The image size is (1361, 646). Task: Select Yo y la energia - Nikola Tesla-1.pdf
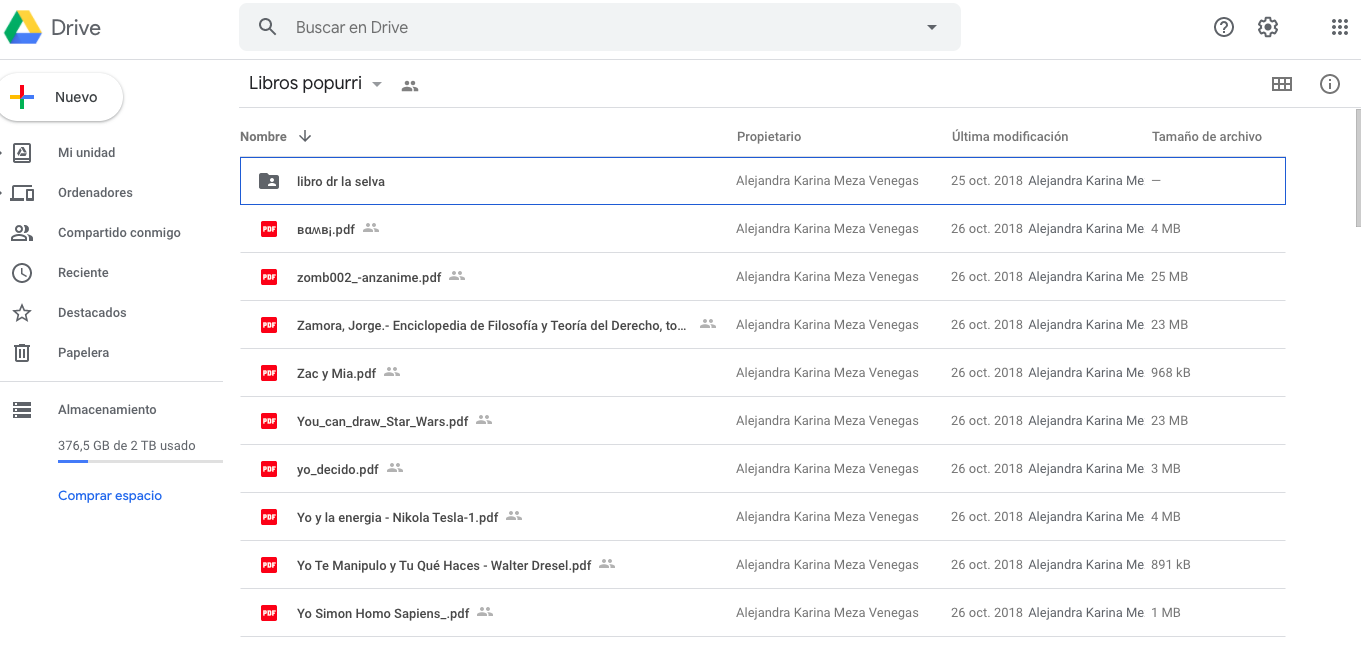pos(763,517)
